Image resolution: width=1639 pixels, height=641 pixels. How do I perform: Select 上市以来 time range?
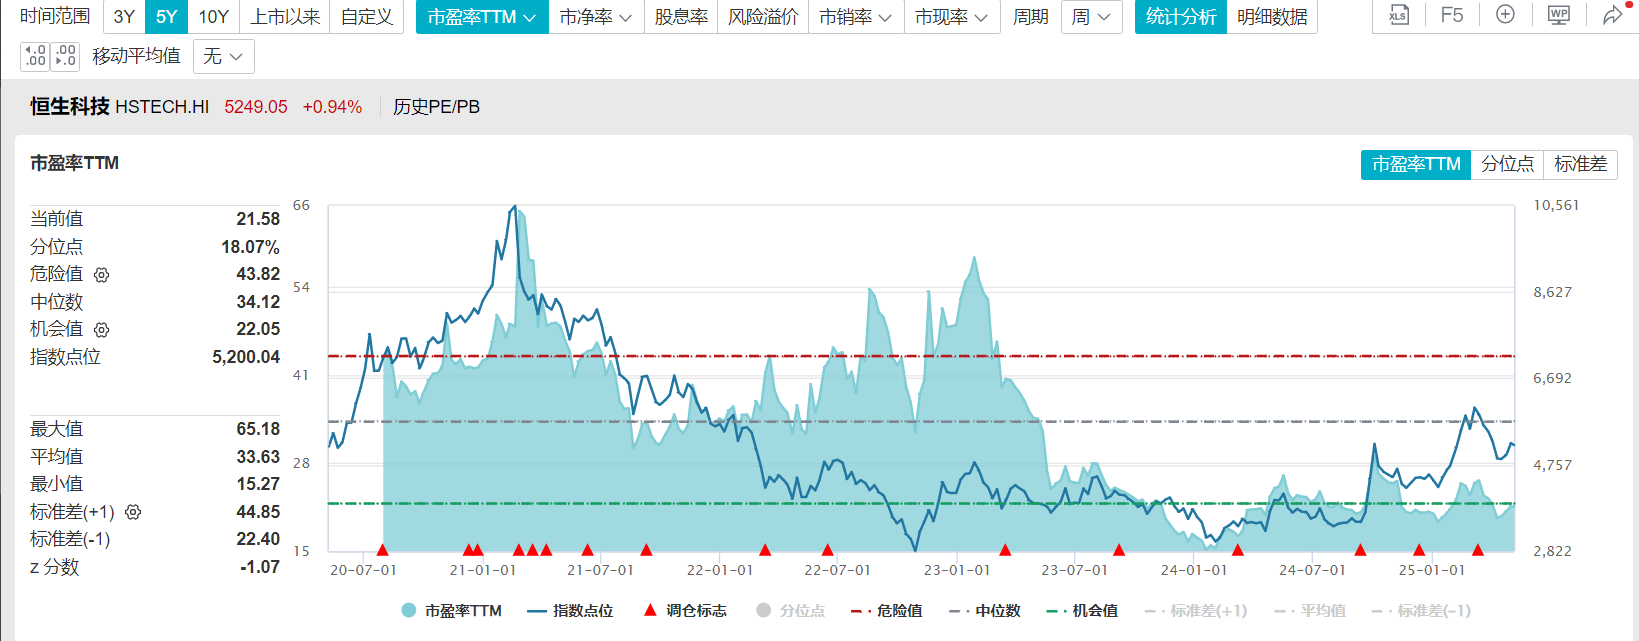[x=285, y=17]
